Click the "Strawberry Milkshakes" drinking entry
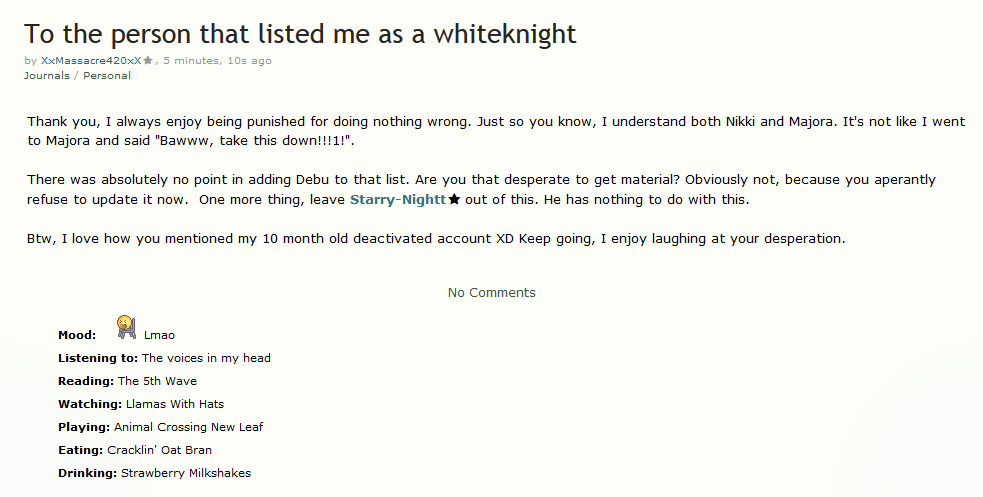Viewport: 983px width, 497px height. [186, 473]
